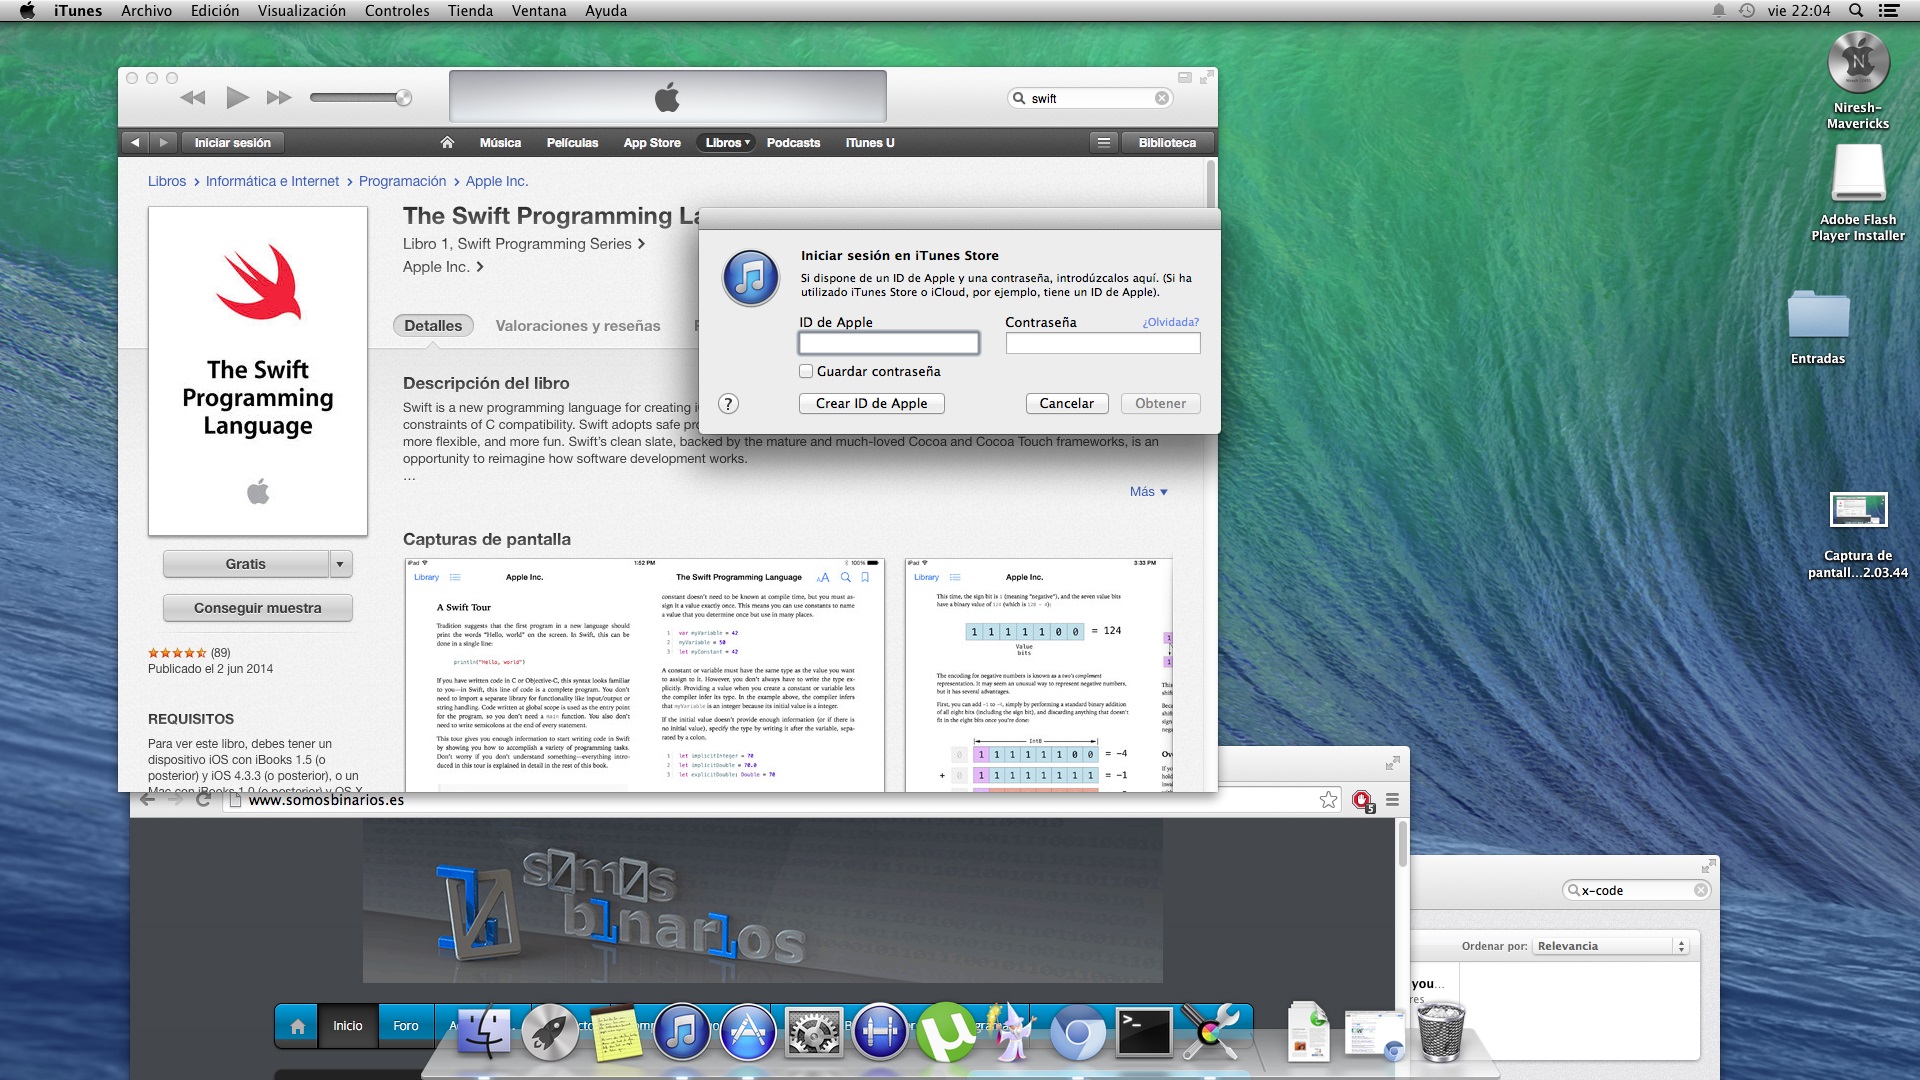1920x1080 pixels.
Task: Open the Libros dropdown tab
Action: click(726, 143)
